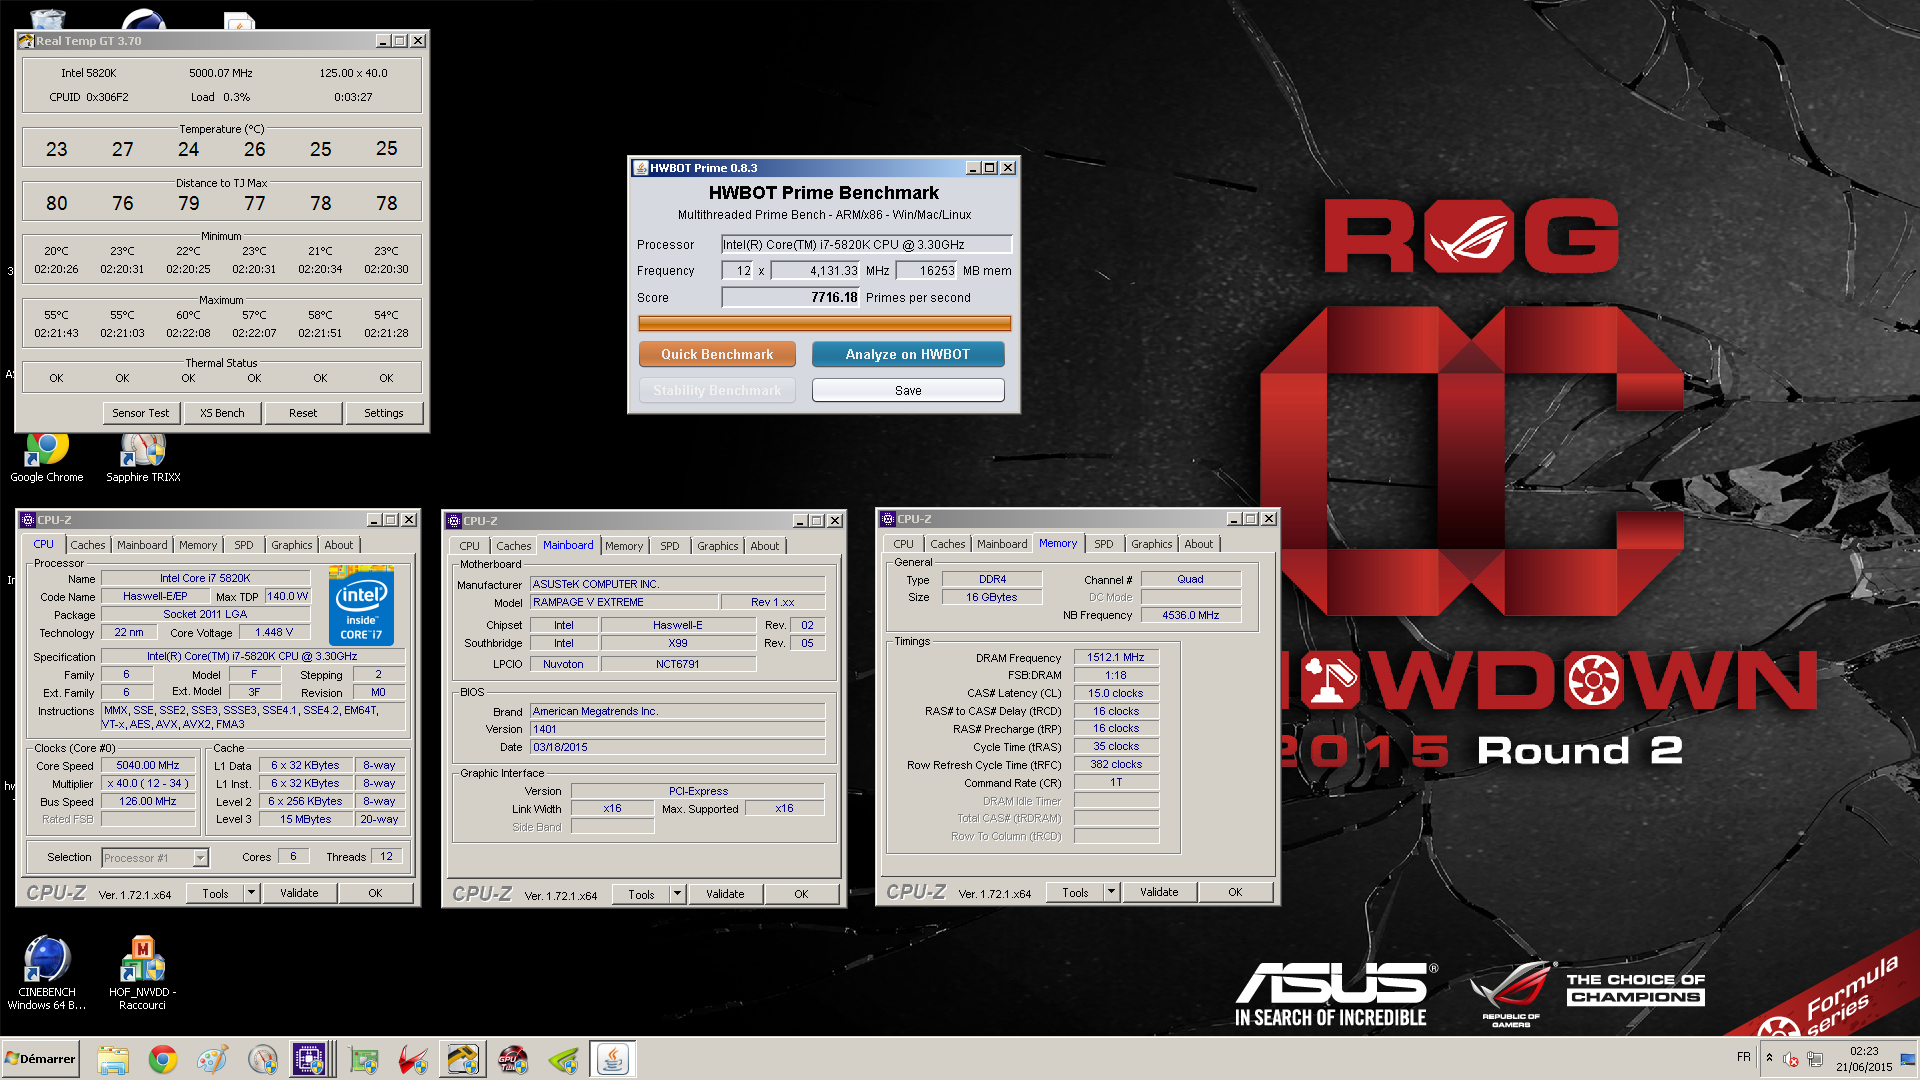The height and width of the screenshot is (1080, 1920).
Task: Click the Core Speed value 5040.00 MHz
Action: (148, 765)
